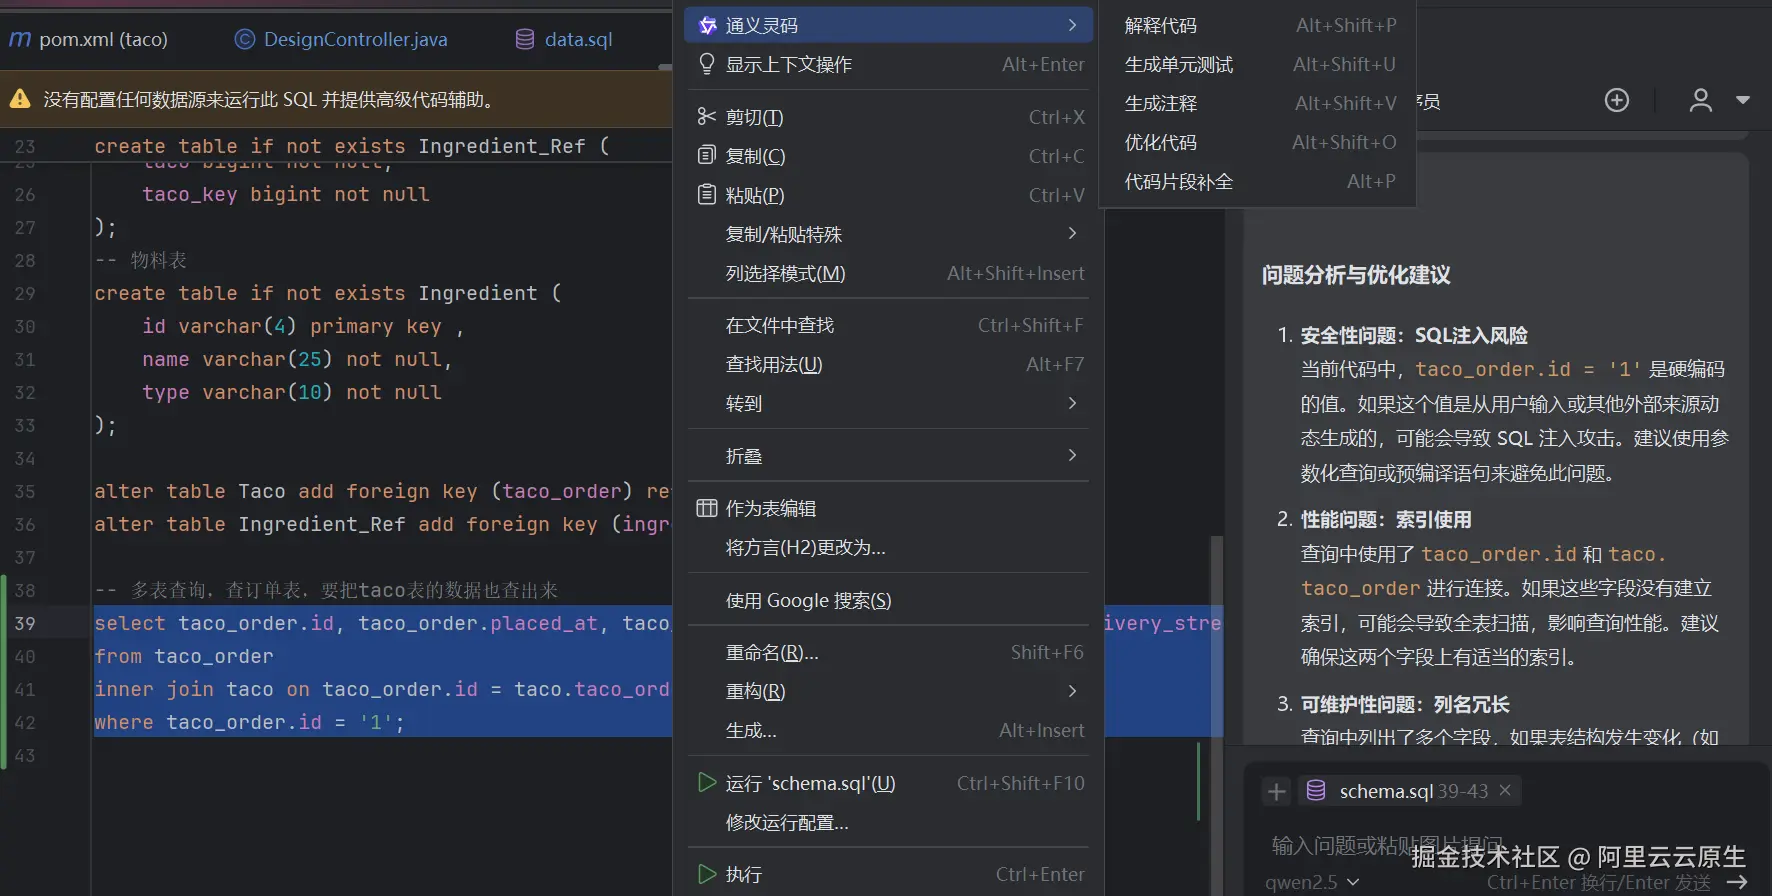Image resolution: width=1772 pixels, height=896 pixels.
Task: Click the clipboard icon next to 粘贴
Action: pos(707,195)
